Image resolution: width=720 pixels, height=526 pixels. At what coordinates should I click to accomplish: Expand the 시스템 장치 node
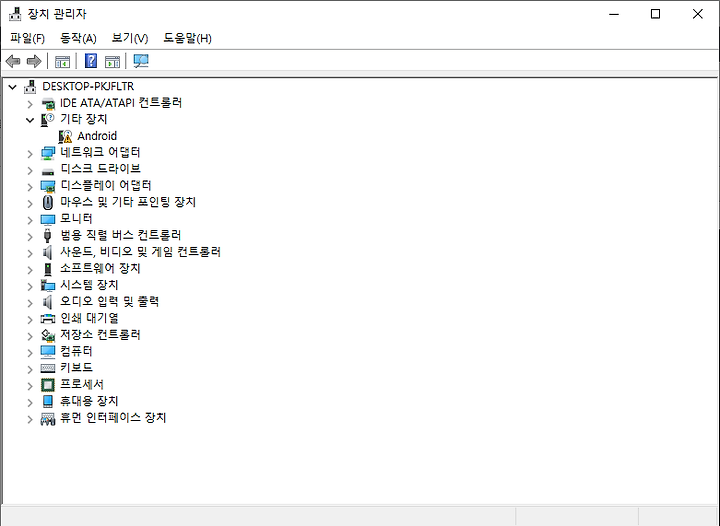[30, 286]
